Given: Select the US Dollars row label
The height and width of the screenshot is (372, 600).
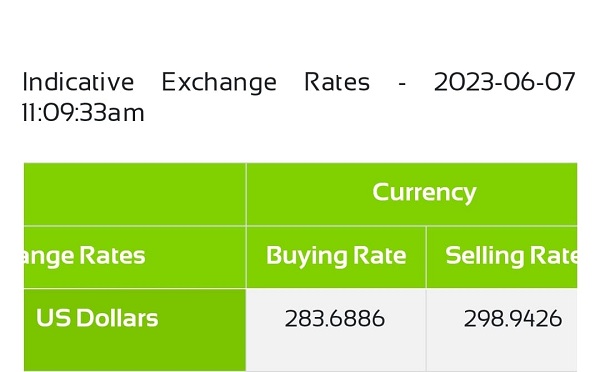Looking at the screenshot, I should [x=97, y=318].
